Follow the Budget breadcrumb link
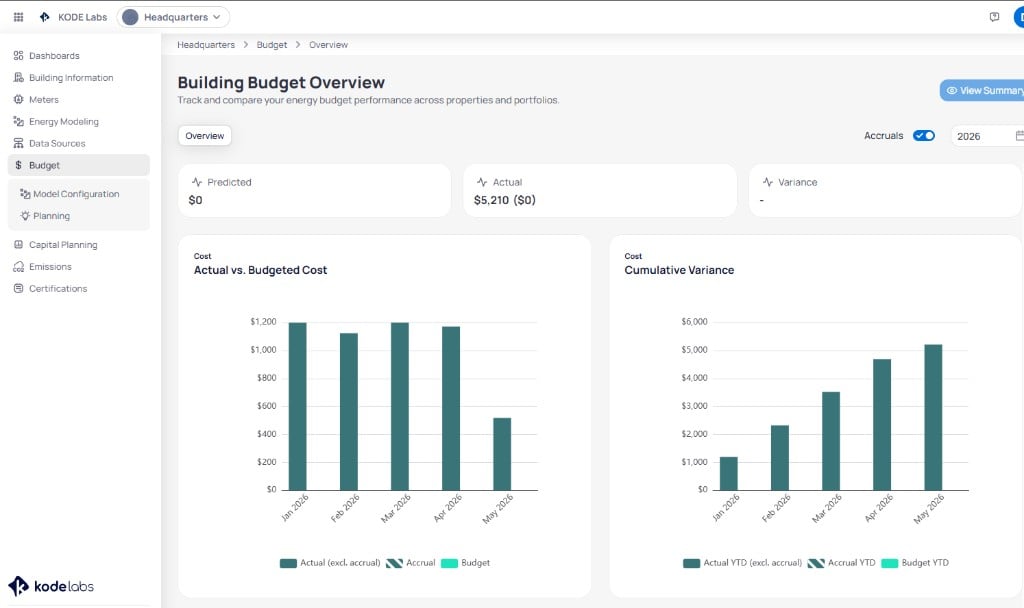The image size is (1024, 608). [x=272, y=44]
